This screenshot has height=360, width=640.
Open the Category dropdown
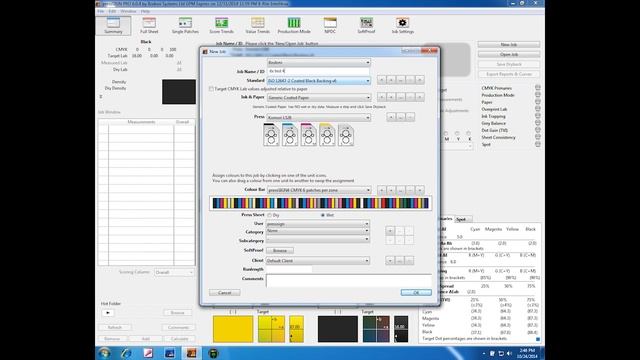click(318, 231)
